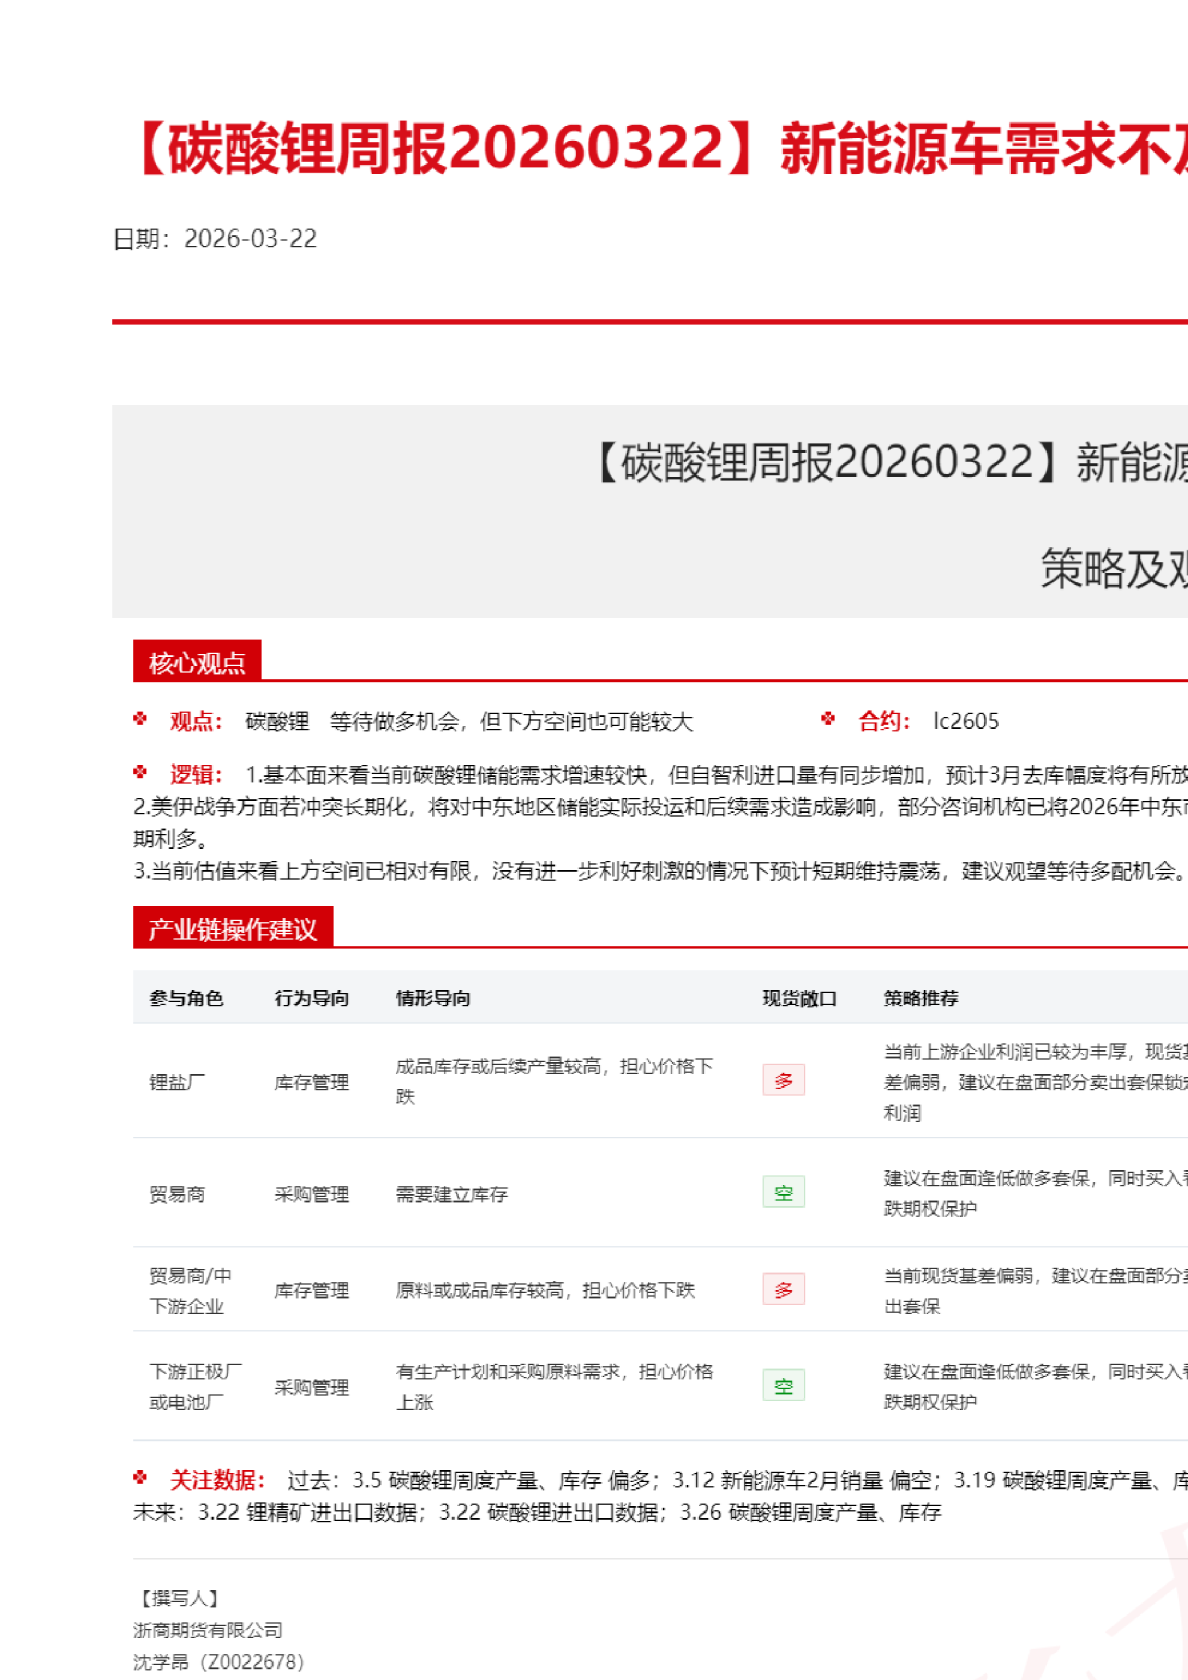Click the red bullet icon before 逻辑
This screenshot has width=1188, height=1680.
point(140,772)
